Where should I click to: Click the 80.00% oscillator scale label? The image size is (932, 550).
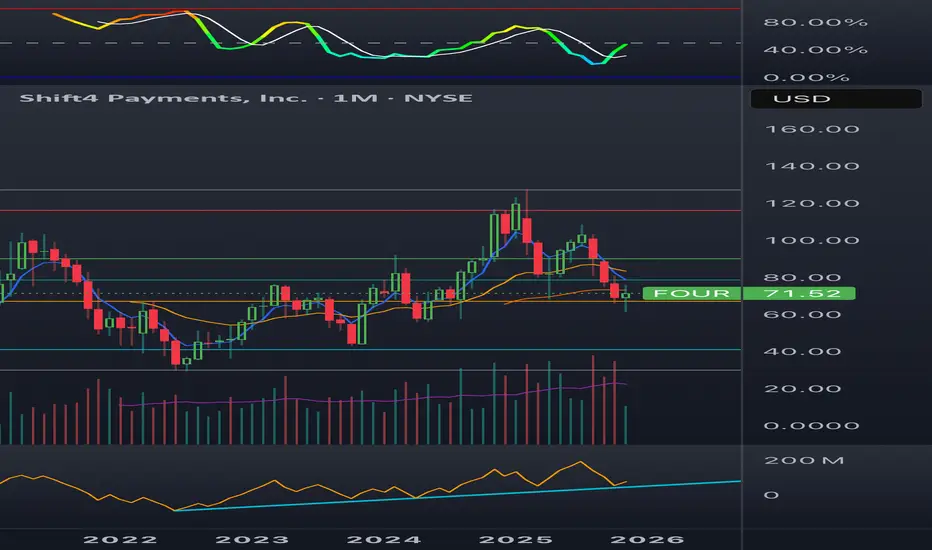[816, 23]
